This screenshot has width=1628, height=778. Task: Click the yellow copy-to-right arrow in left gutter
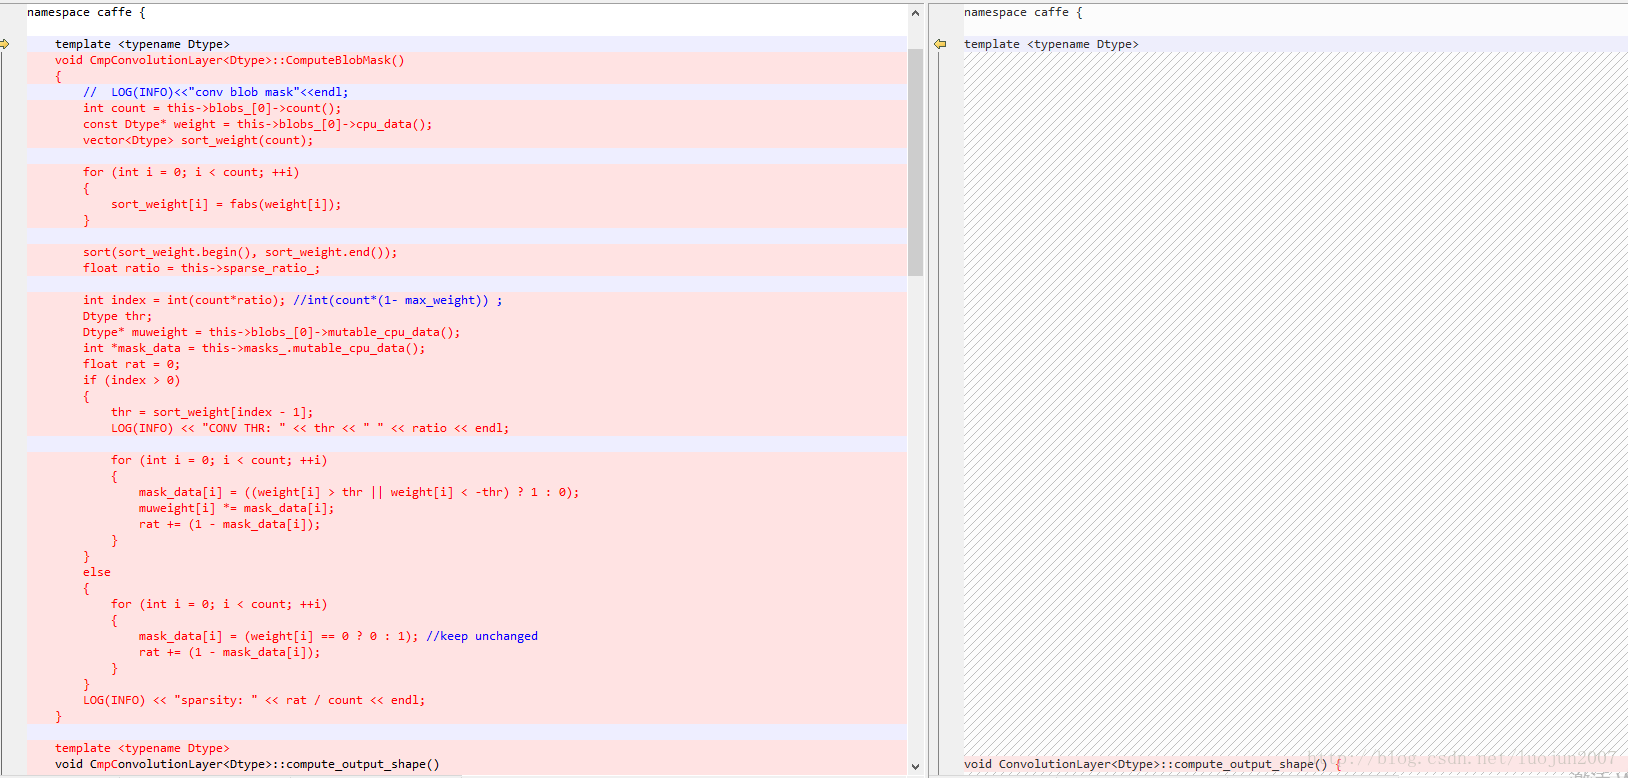point(5,44)
